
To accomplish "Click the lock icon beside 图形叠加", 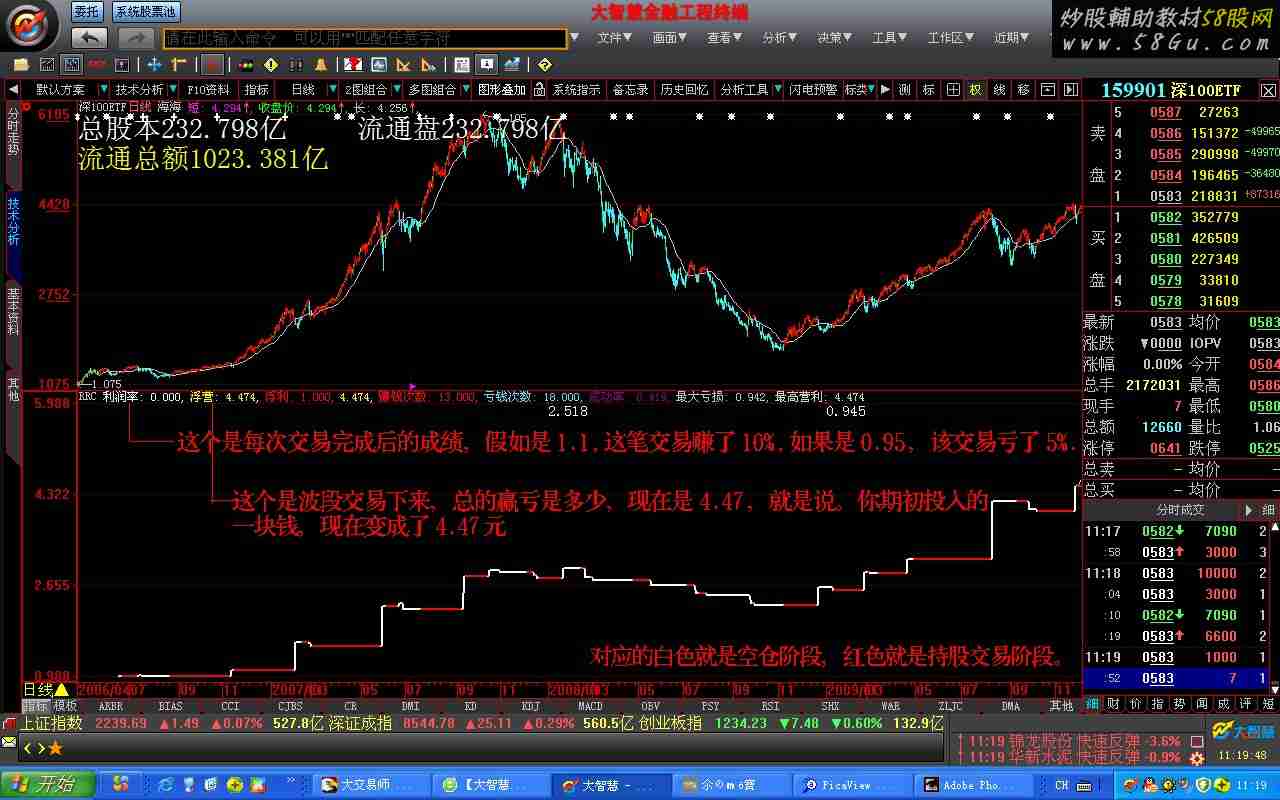I will pos(539,89).
